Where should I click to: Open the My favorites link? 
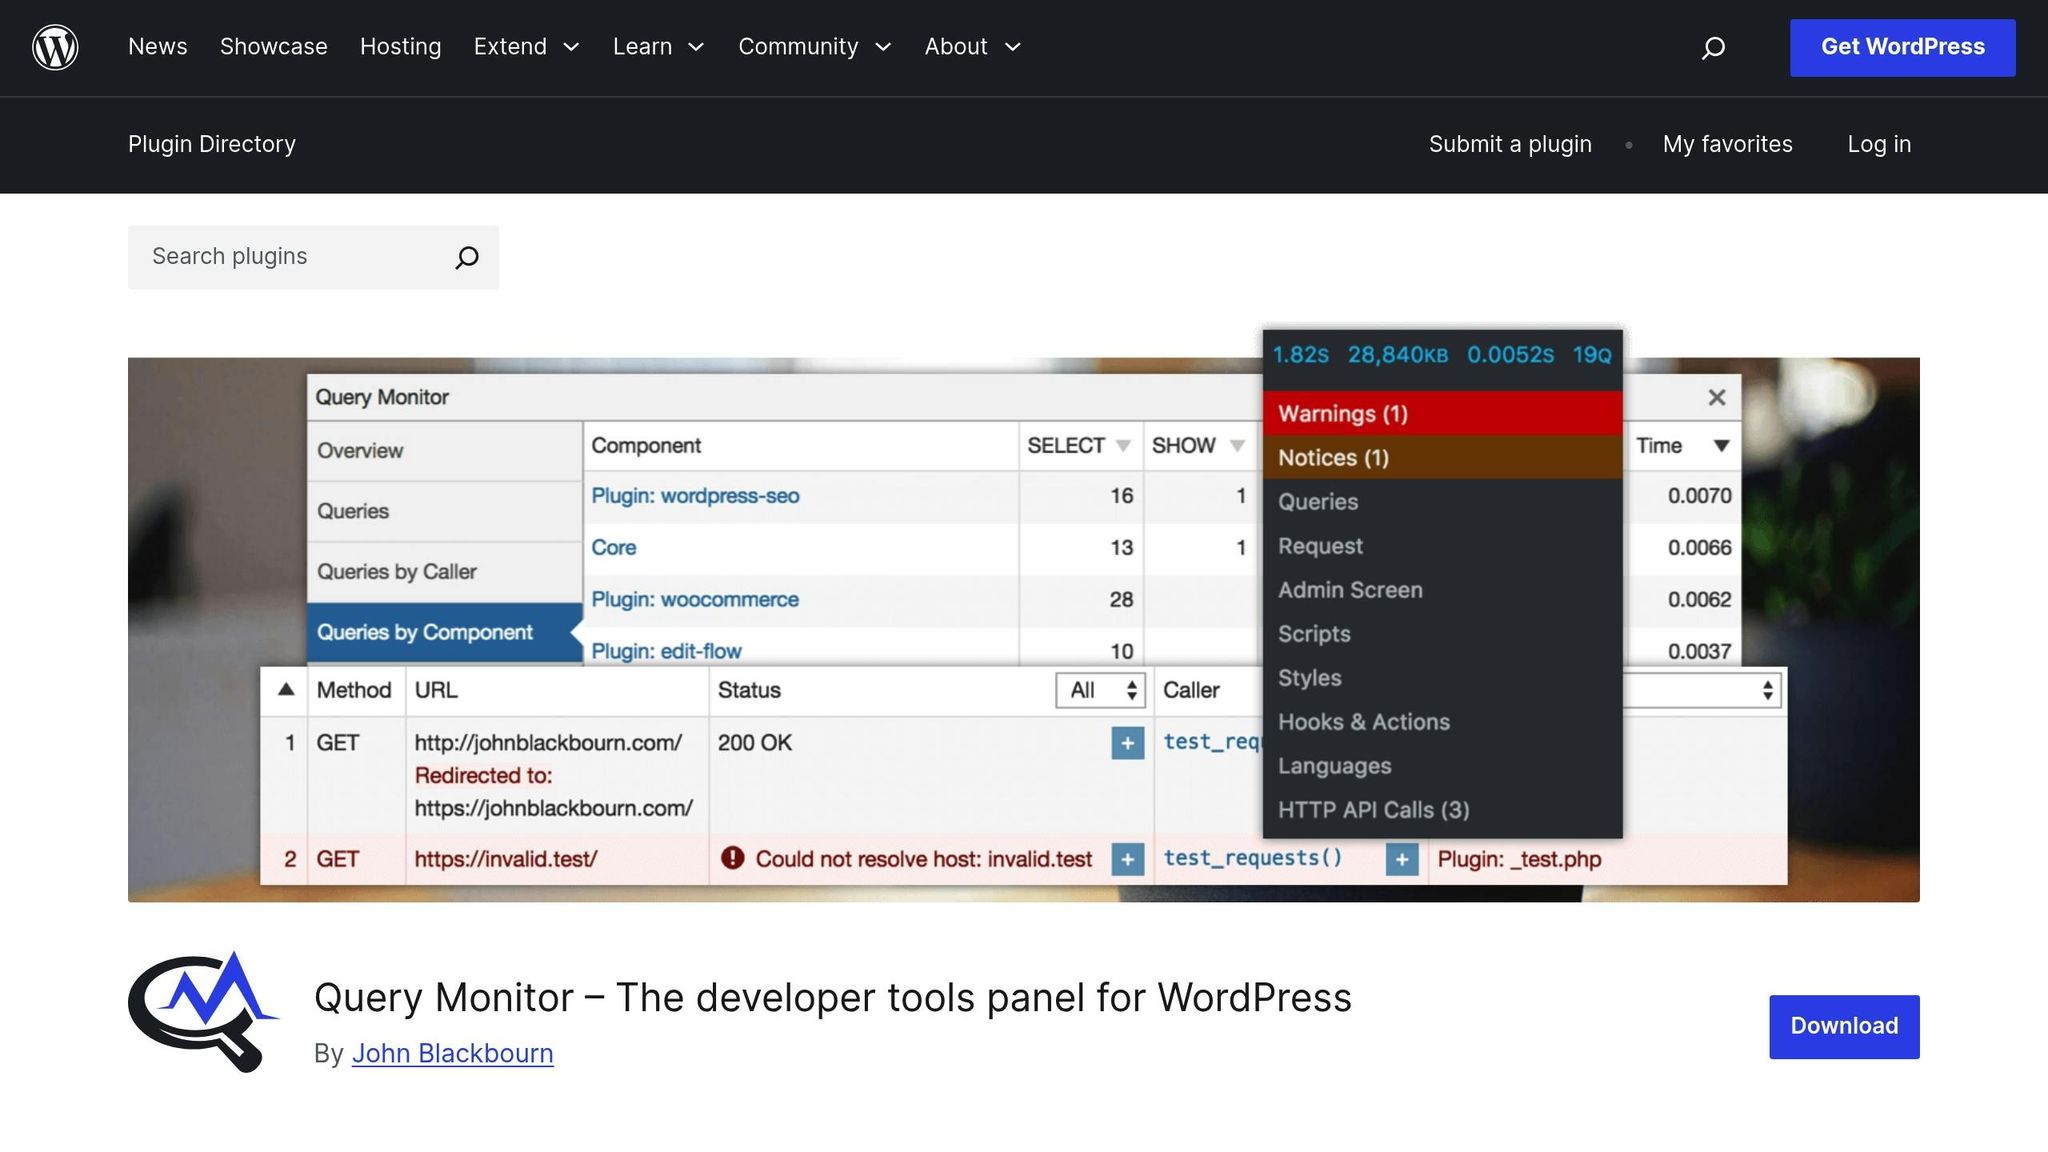tap(1727, 144)
